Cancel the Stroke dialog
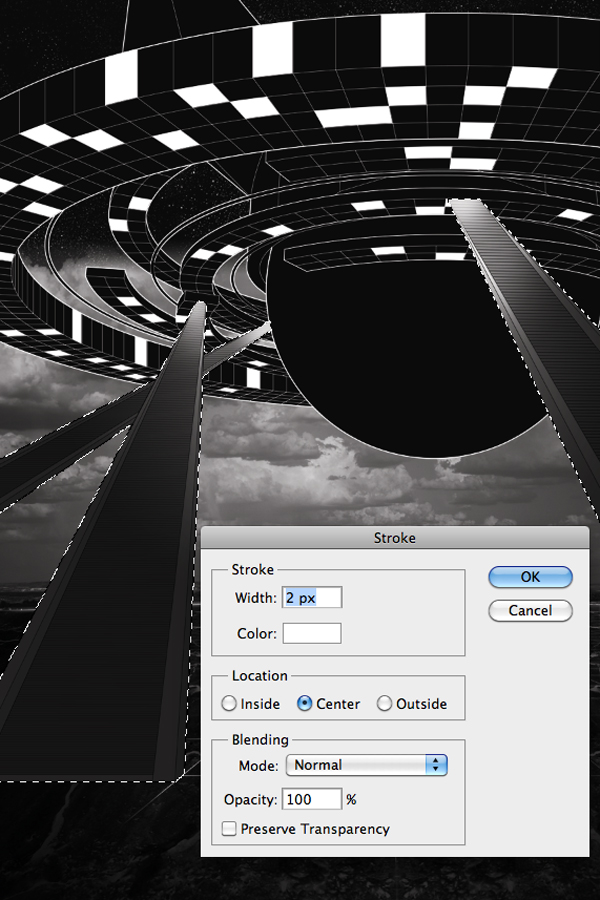The height and width of the screenshot is (900, 600). (x=530, y=610)
